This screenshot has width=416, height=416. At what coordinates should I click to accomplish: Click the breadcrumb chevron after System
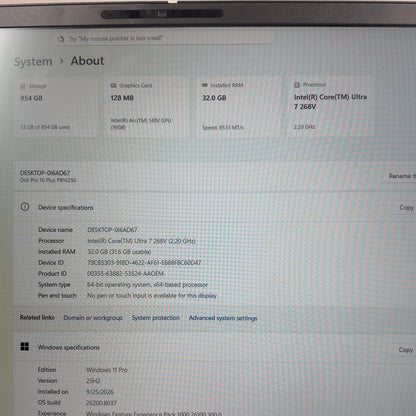pyautogui.click(x=61, y=61)
